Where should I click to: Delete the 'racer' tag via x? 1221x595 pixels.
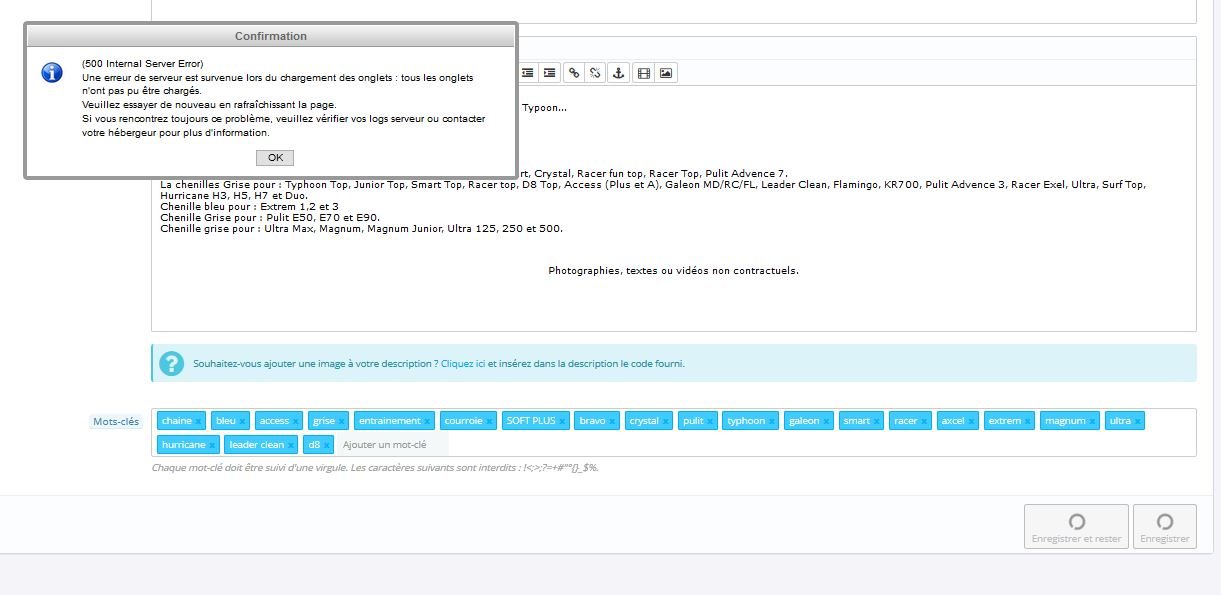[x=924, y=422]
